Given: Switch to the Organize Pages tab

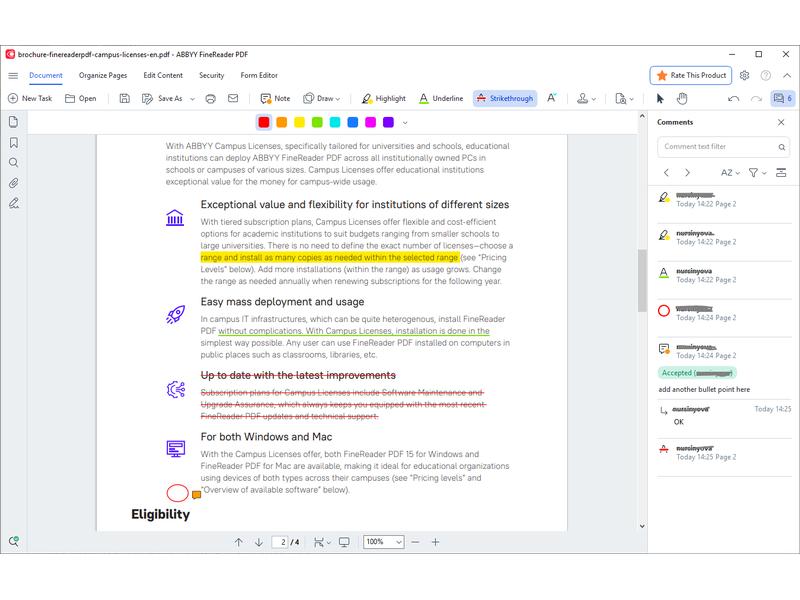Looking at the screenshot, I should pyautogui.click(x=103, y=76).
